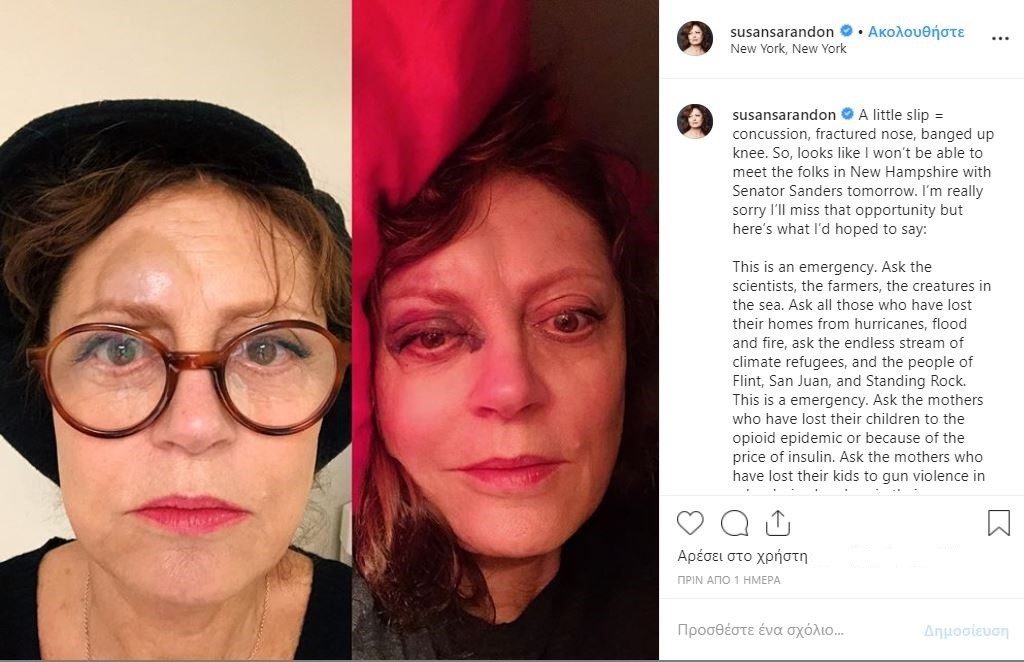Like the post with the heart icon
This screenshot has width=1024, height=662.
click(x=690, y=523)
